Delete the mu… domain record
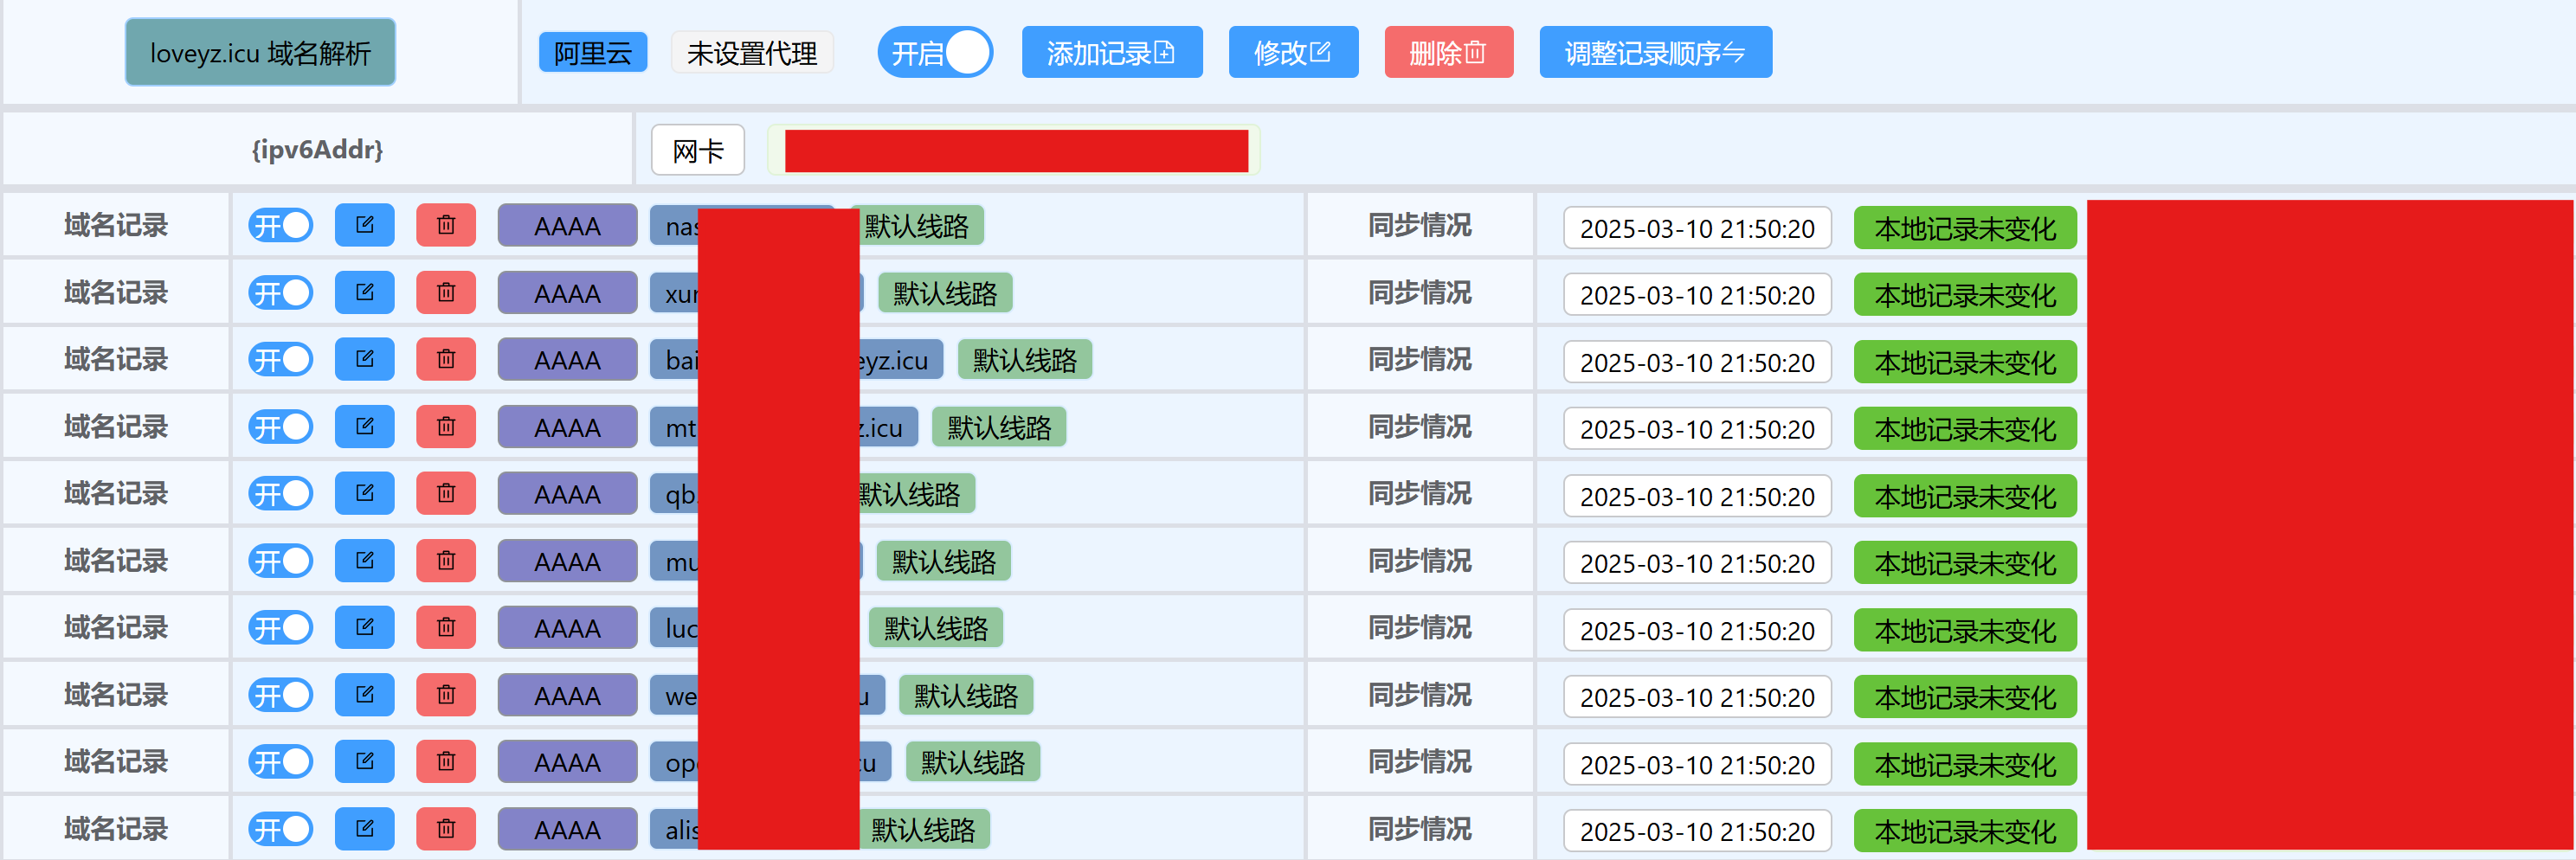This screenshot has height=860, width=2576. point(446,560)
